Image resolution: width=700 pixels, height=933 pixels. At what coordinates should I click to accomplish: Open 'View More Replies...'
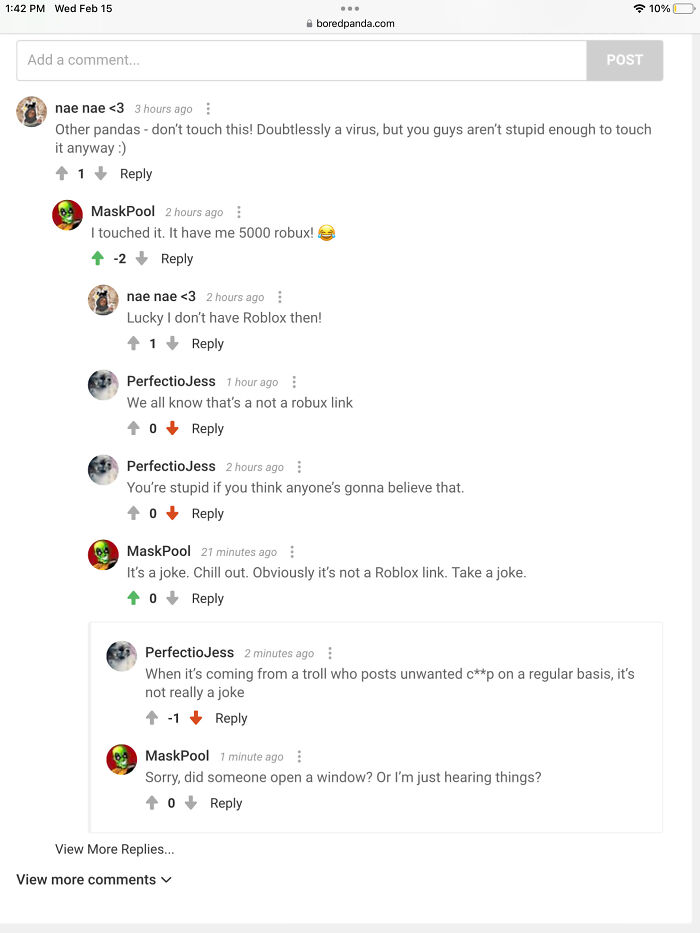pos(114,849)
